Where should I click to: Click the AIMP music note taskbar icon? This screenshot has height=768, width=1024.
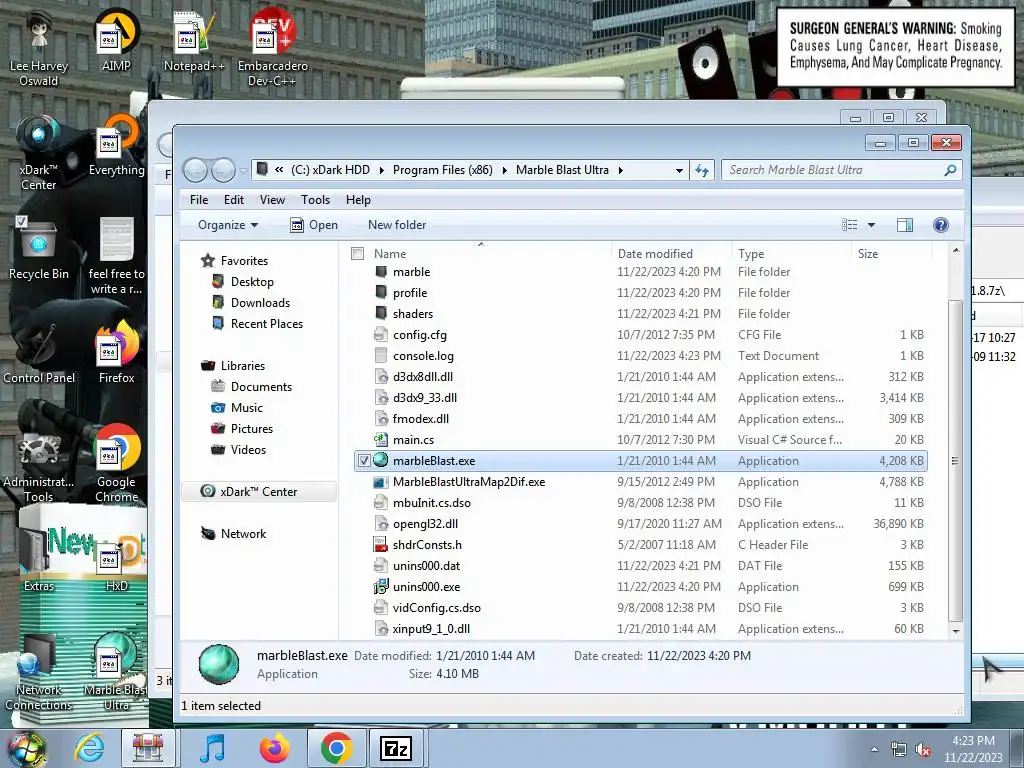(x=212, y=748)
